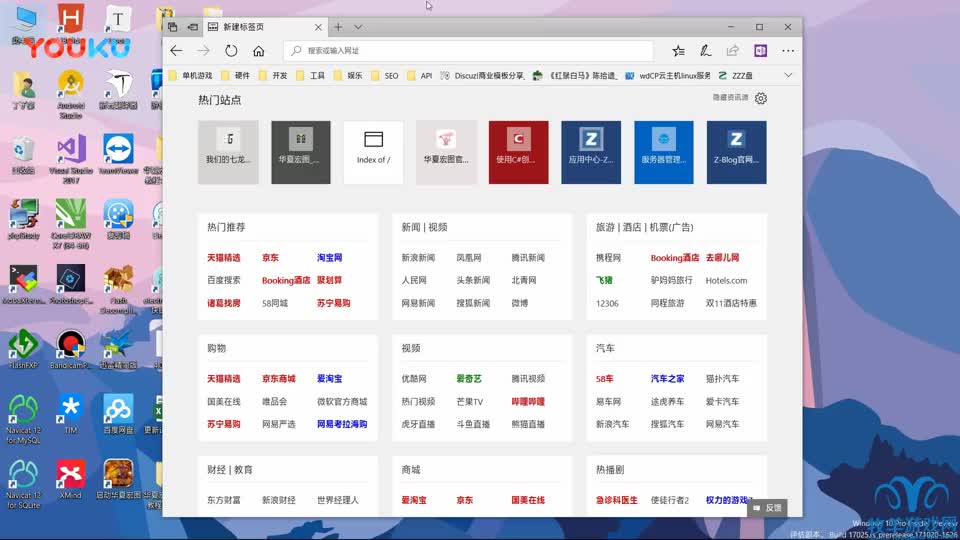This screenshot has height=540, width=960.
Task: Open 百度网盘 desktop icon
Action: click(118, 415)
